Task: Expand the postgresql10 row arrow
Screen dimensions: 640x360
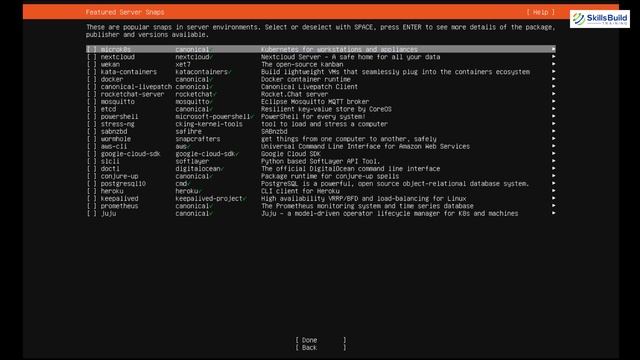Action: [x=553, y=184]
